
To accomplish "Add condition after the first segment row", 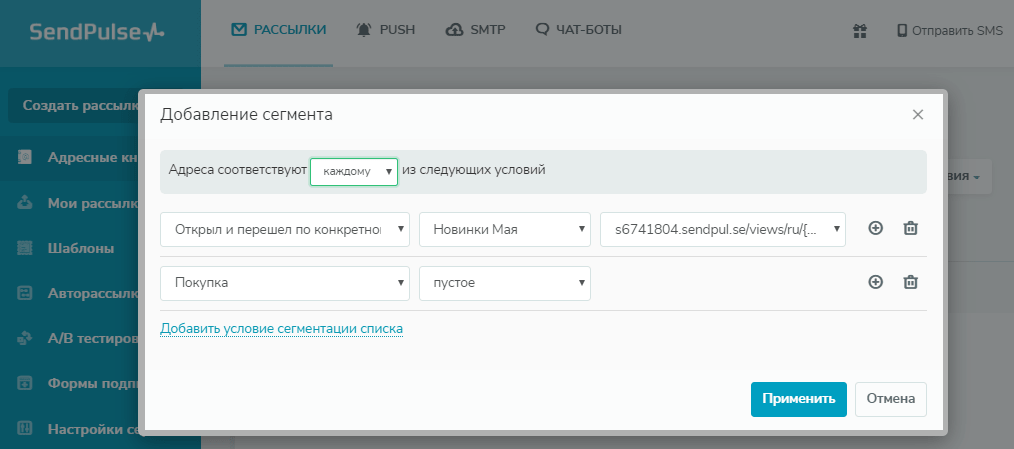I will [x=875, y=228].
